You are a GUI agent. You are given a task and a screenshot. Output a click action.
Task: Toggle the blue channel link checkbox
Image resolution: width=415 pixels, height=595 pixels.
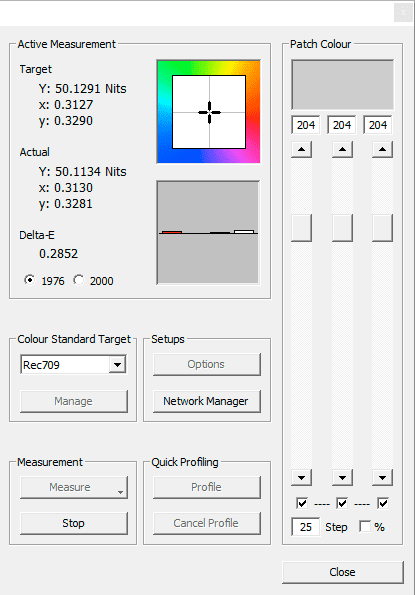pos(383,503)
